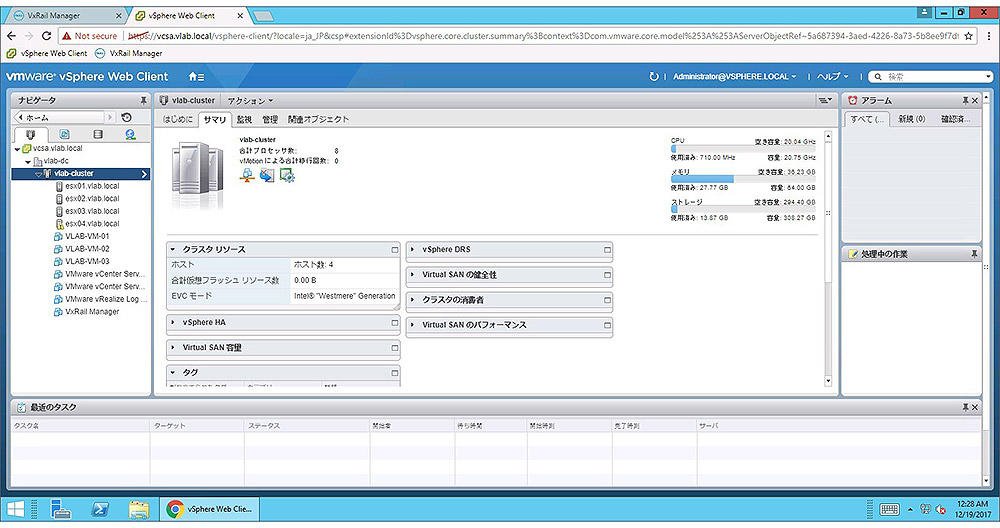
Task: Expand the Virtual SAN 容量 section
Action: click(x=173, y=348)
